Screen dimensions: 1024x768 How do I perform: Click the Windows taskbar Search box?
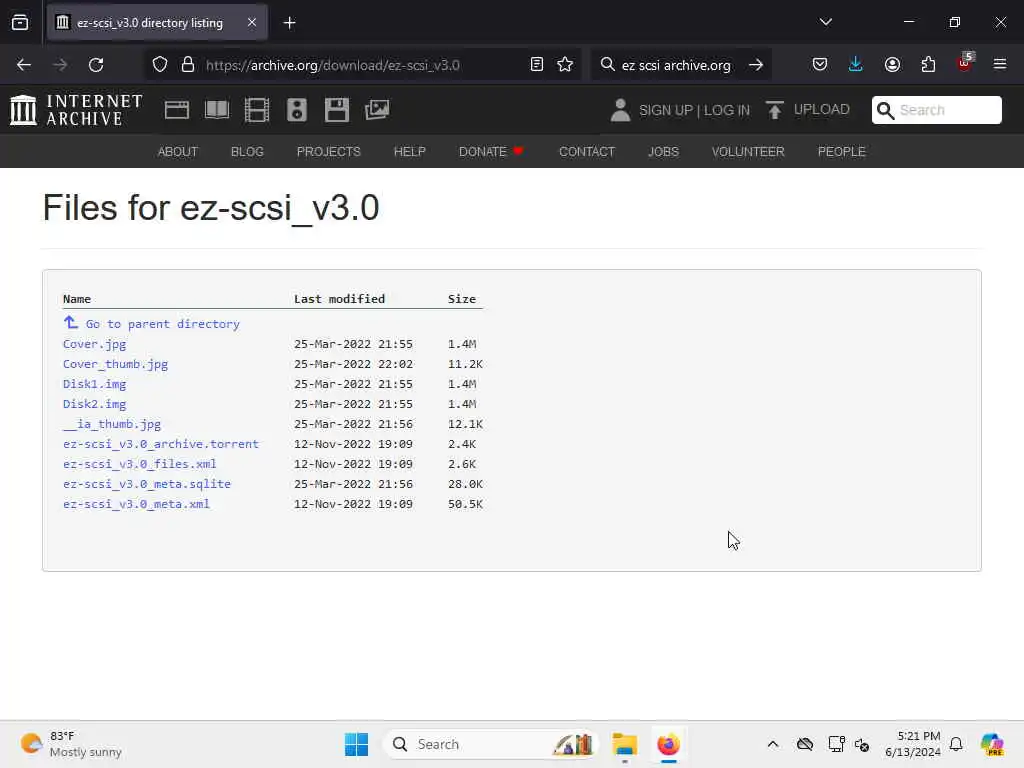coord(491,744)
